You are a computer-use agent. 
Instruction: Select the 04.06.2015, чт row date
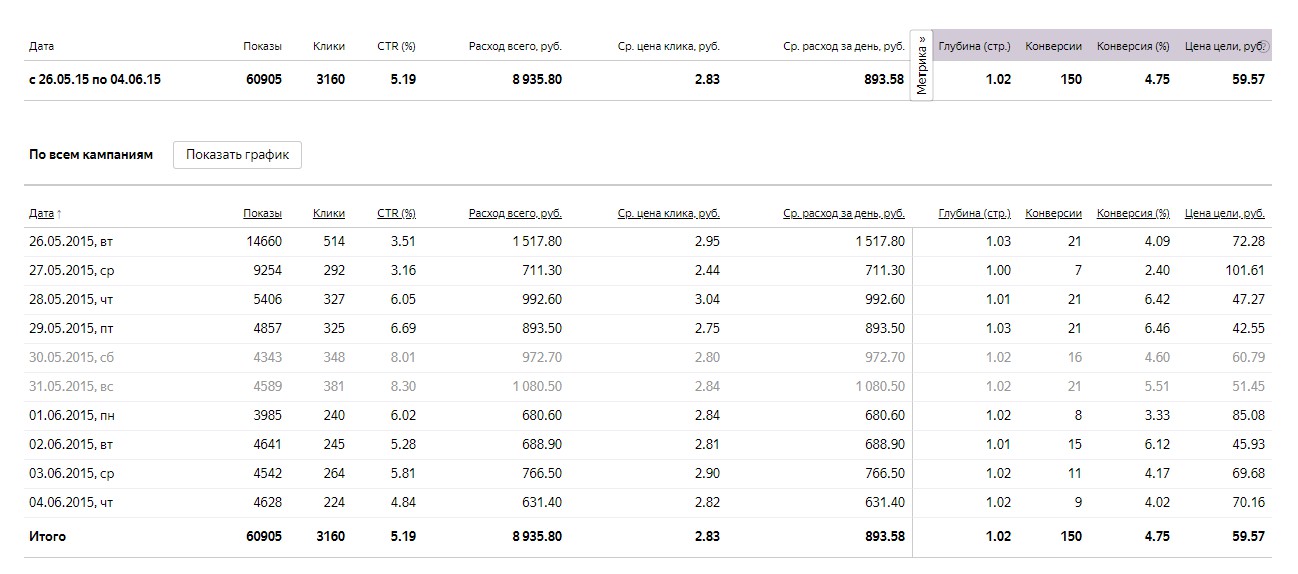click(72, 502)
